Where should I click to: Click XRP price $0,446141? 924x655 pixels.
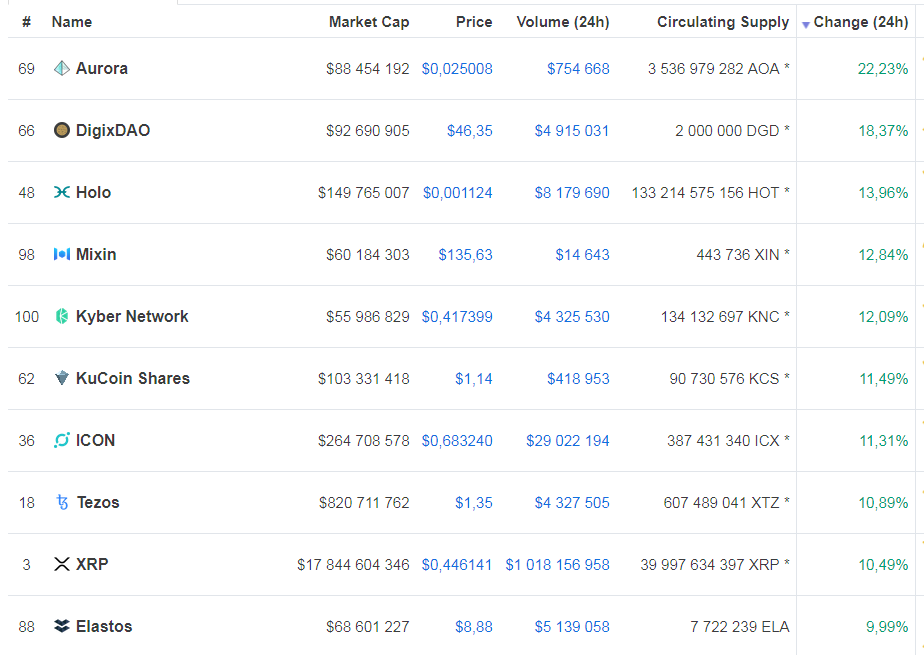tap(457, 565)
